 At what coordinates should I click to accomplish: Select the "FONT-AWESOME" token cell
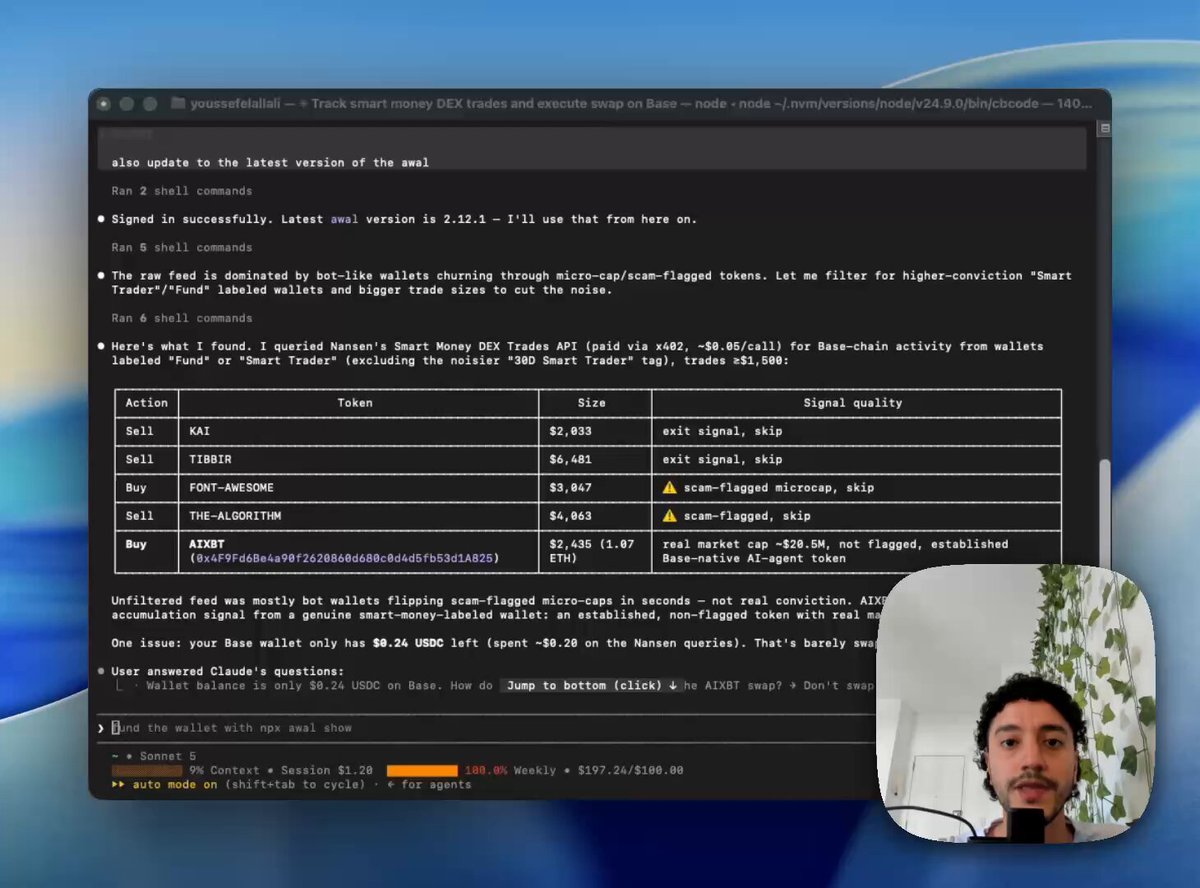click(x=359, y=488)
